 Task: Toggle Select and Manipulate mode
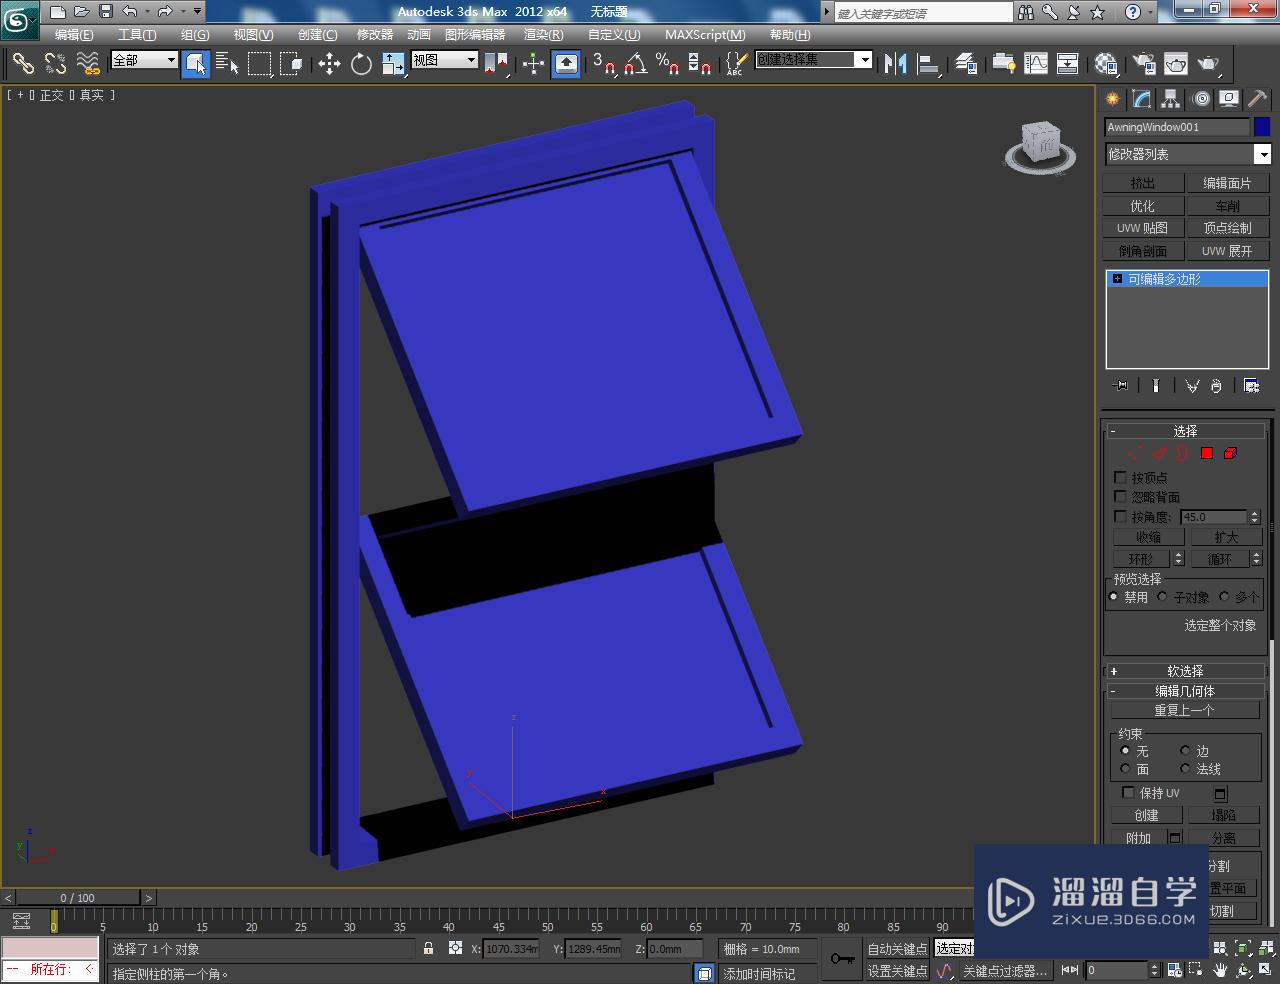pos(533,64)
